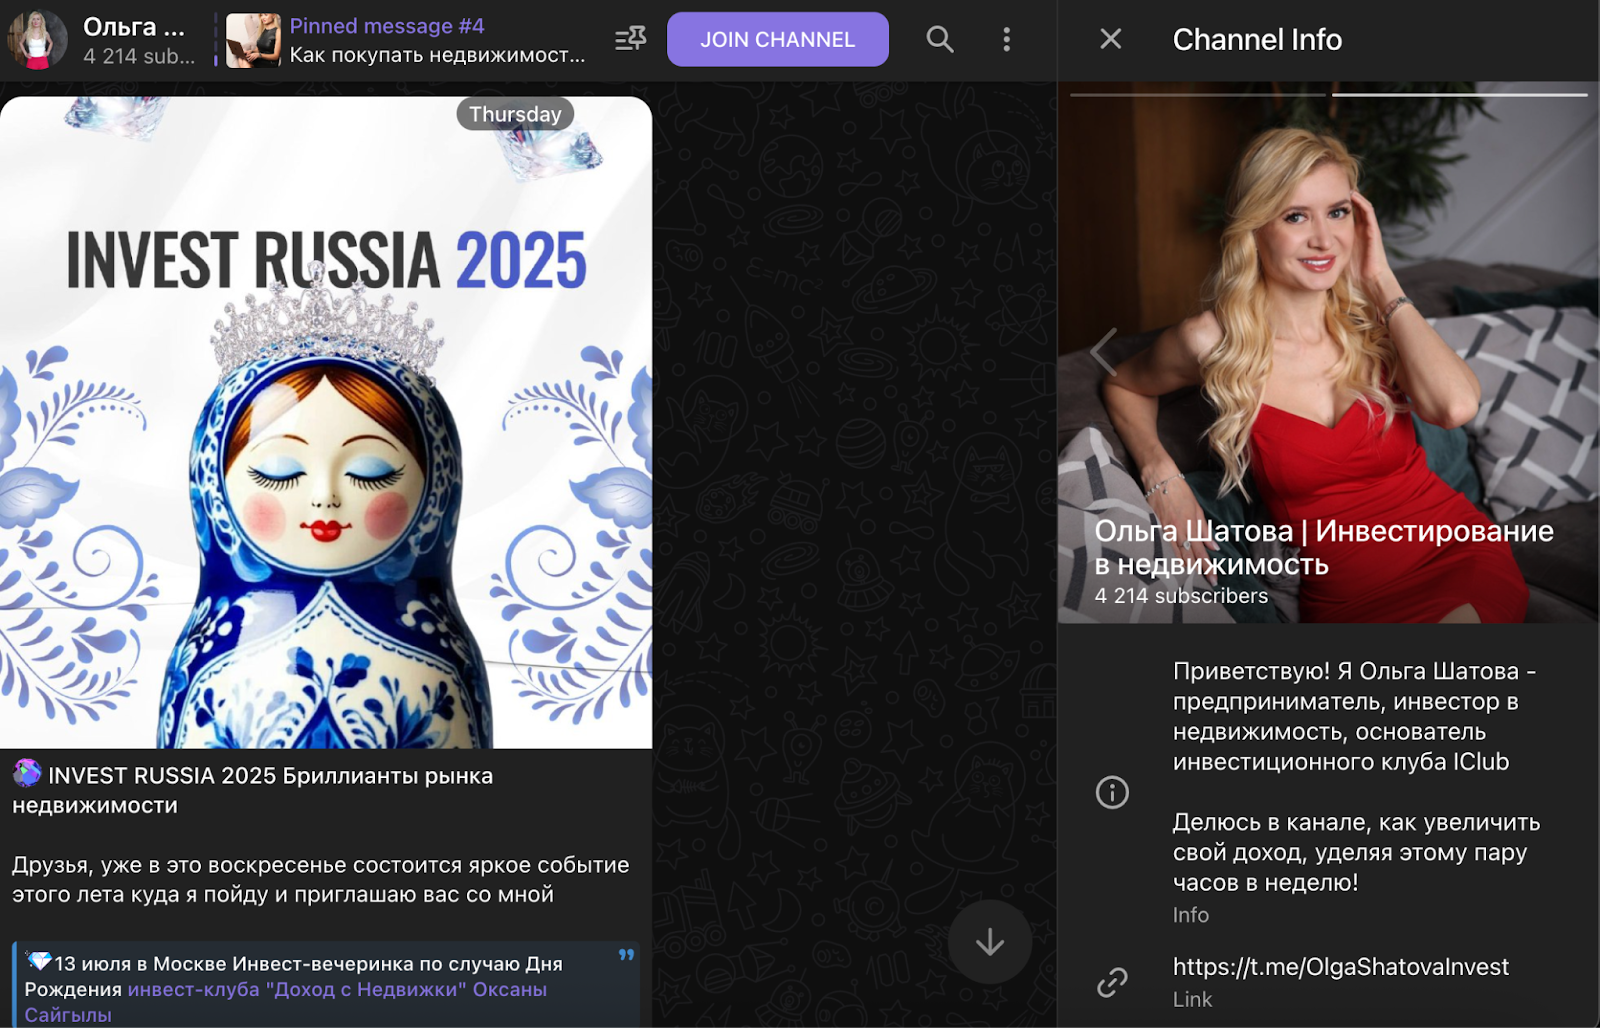Click the search magnifier icon
Viewport: 1600px width, 1028px height.
coord(939,39)
